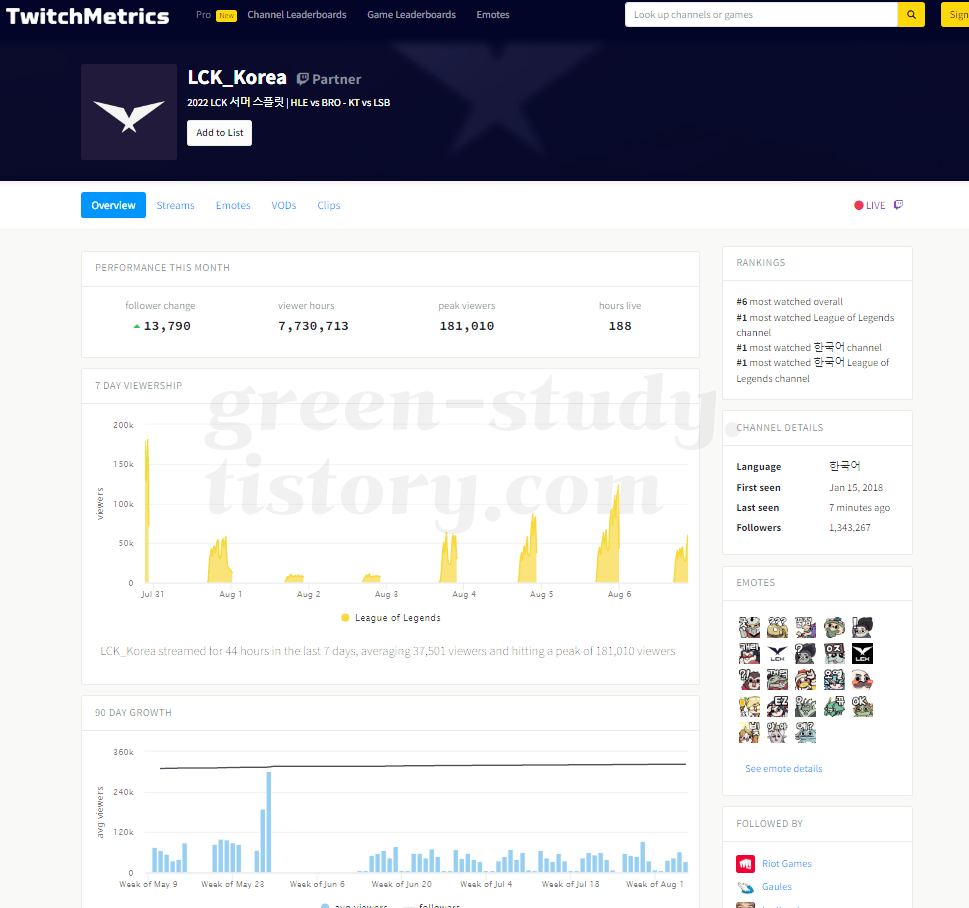Screen dimensions: 969x908
Task: Click the Twitch Partner badge icon
Action: click(302, 78)
